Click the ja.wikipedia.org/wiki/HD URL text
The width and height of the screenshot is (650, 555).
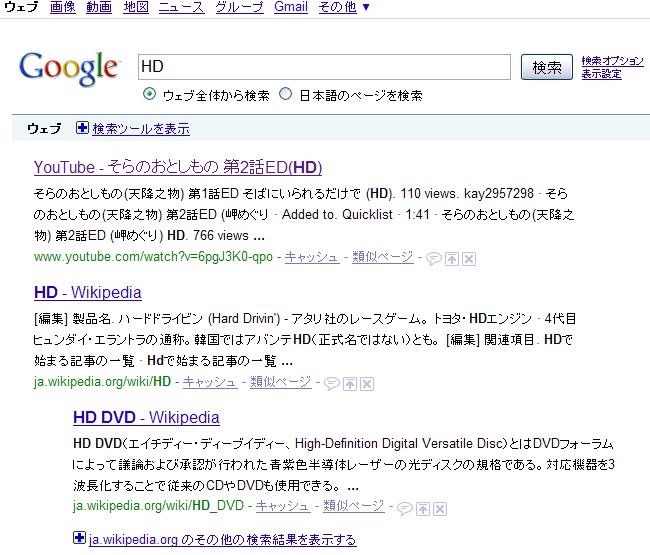pyautogui.click(x=102, y=382)
